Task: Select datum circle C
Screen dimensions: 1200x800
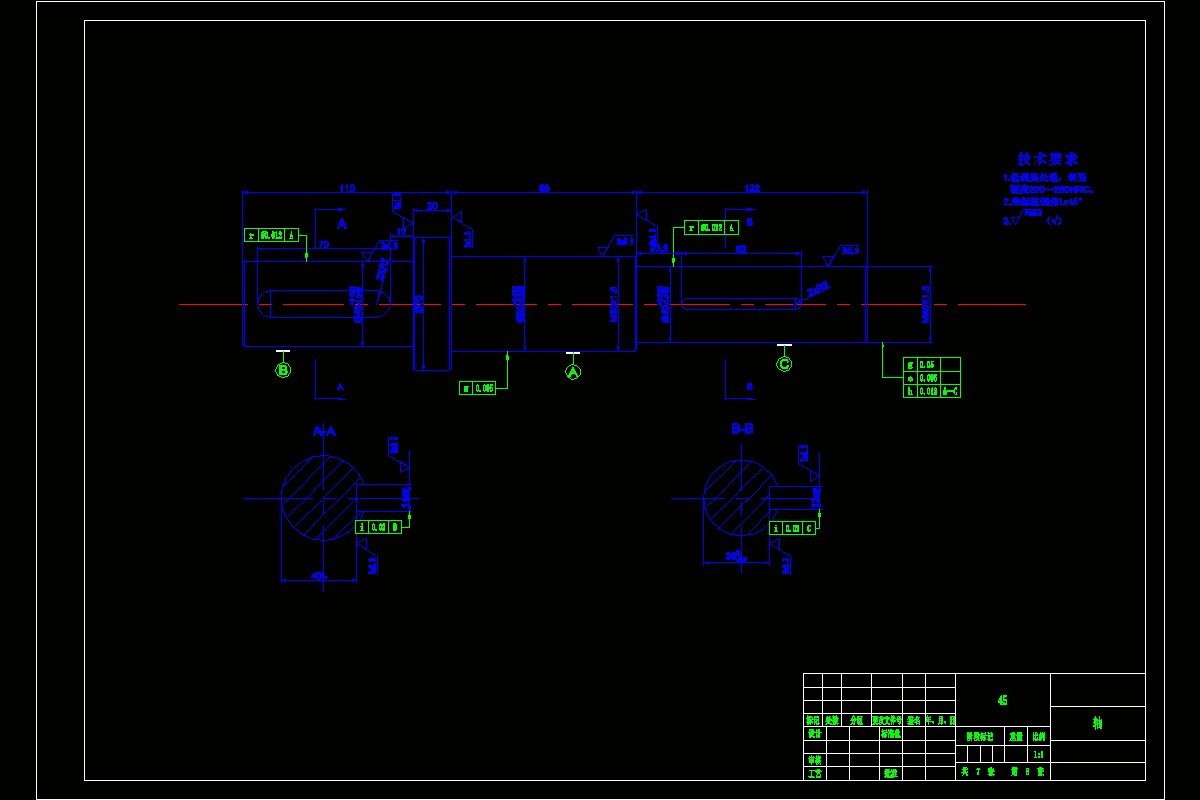Action: coord(784,364)
